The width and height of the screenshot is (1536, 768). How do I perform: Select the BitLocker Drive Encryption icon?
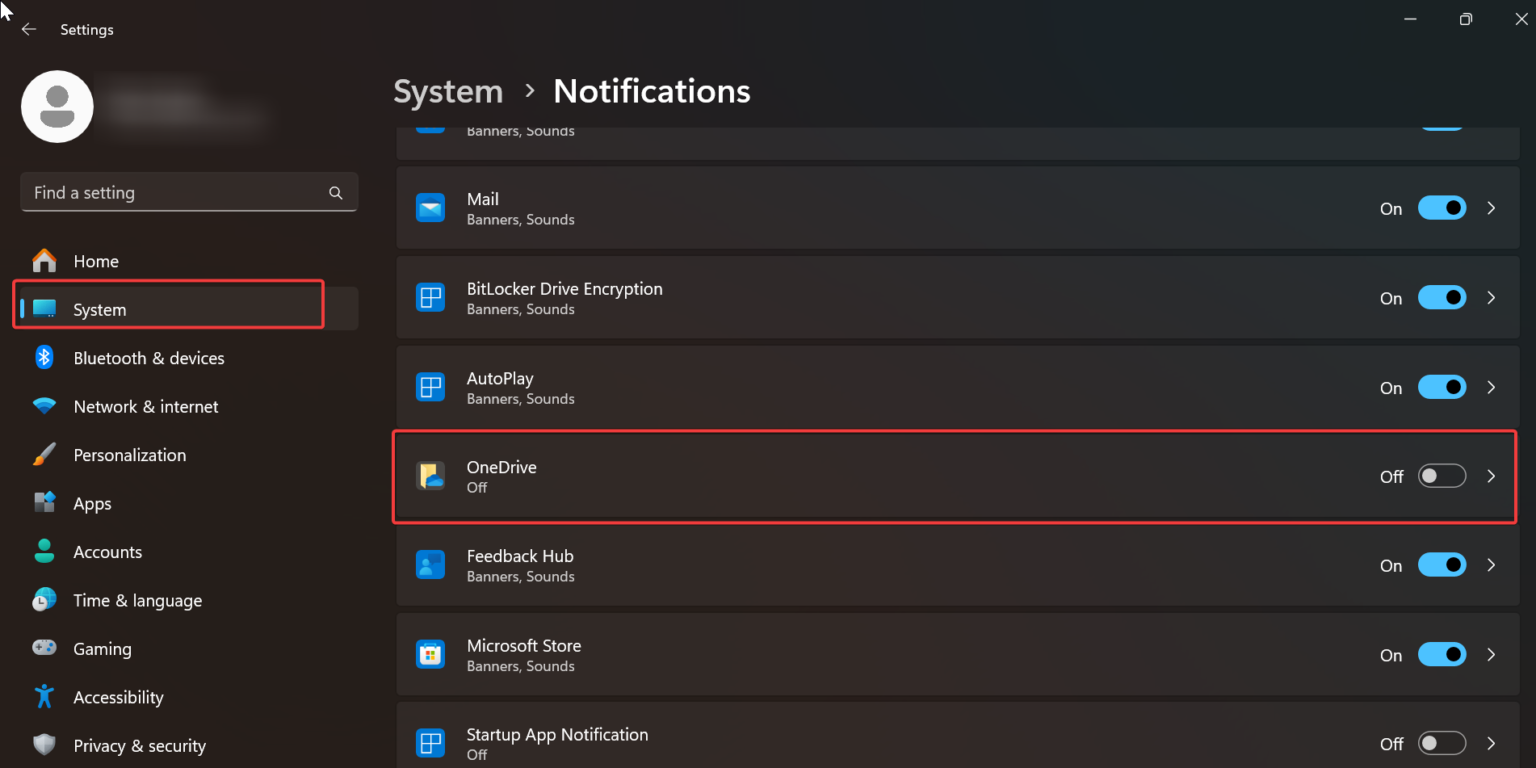[x=430, y=297]
